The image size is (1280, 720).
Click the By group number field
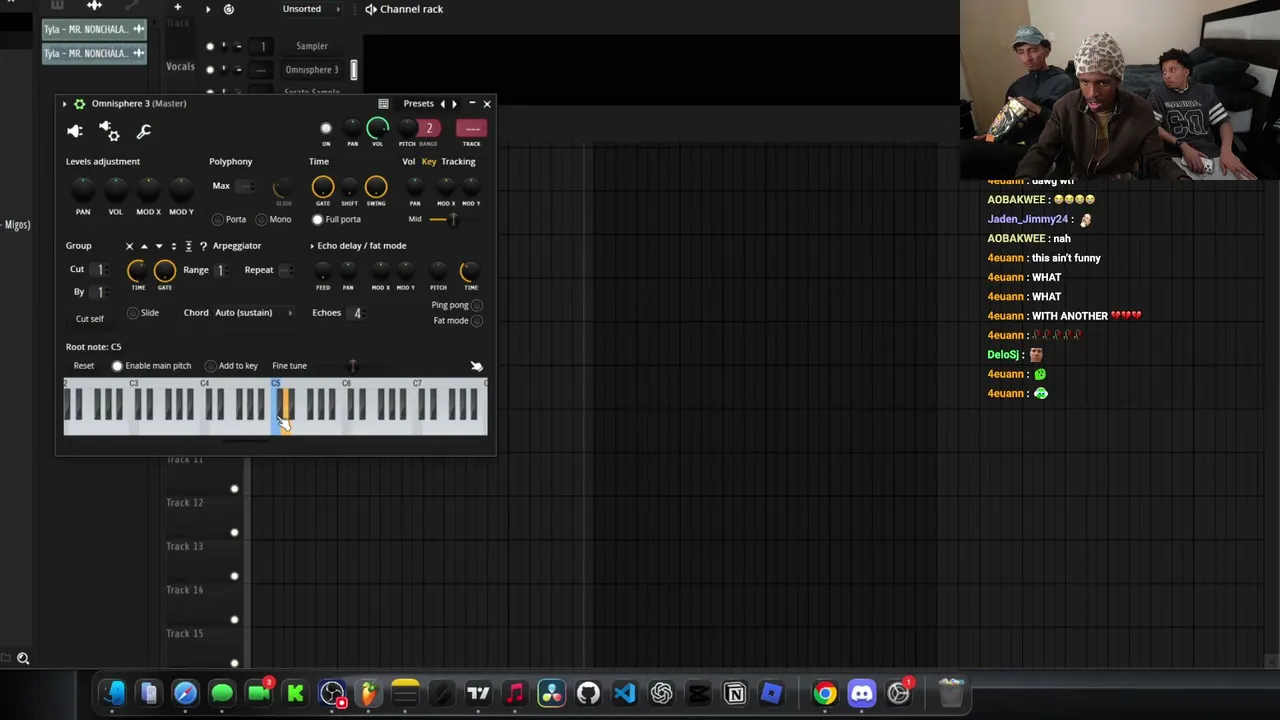pyautogui.click(x=100, y=292)
